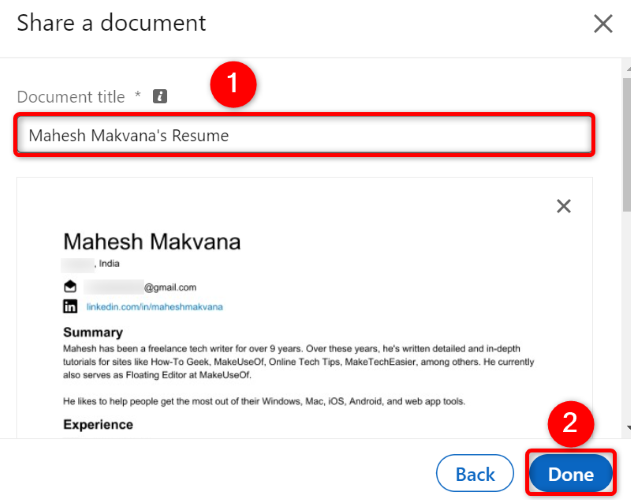This screenshot has height=500, width=631.
Task: Click the Share a document title
Action: pyautogui.click(x=111, y=23)
